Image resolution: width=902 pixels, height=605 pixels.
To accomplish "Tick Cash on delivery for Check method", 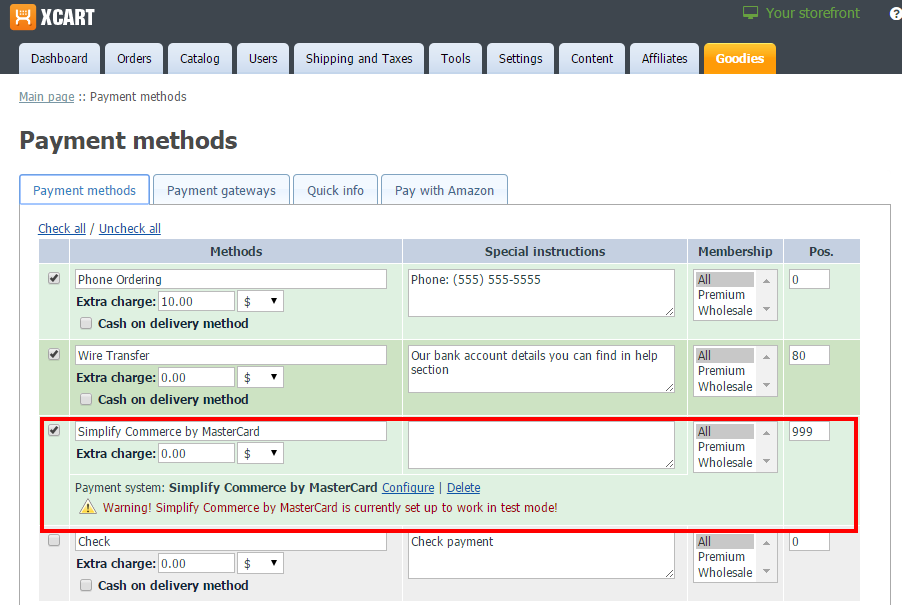I will click(x=86, y=585).
